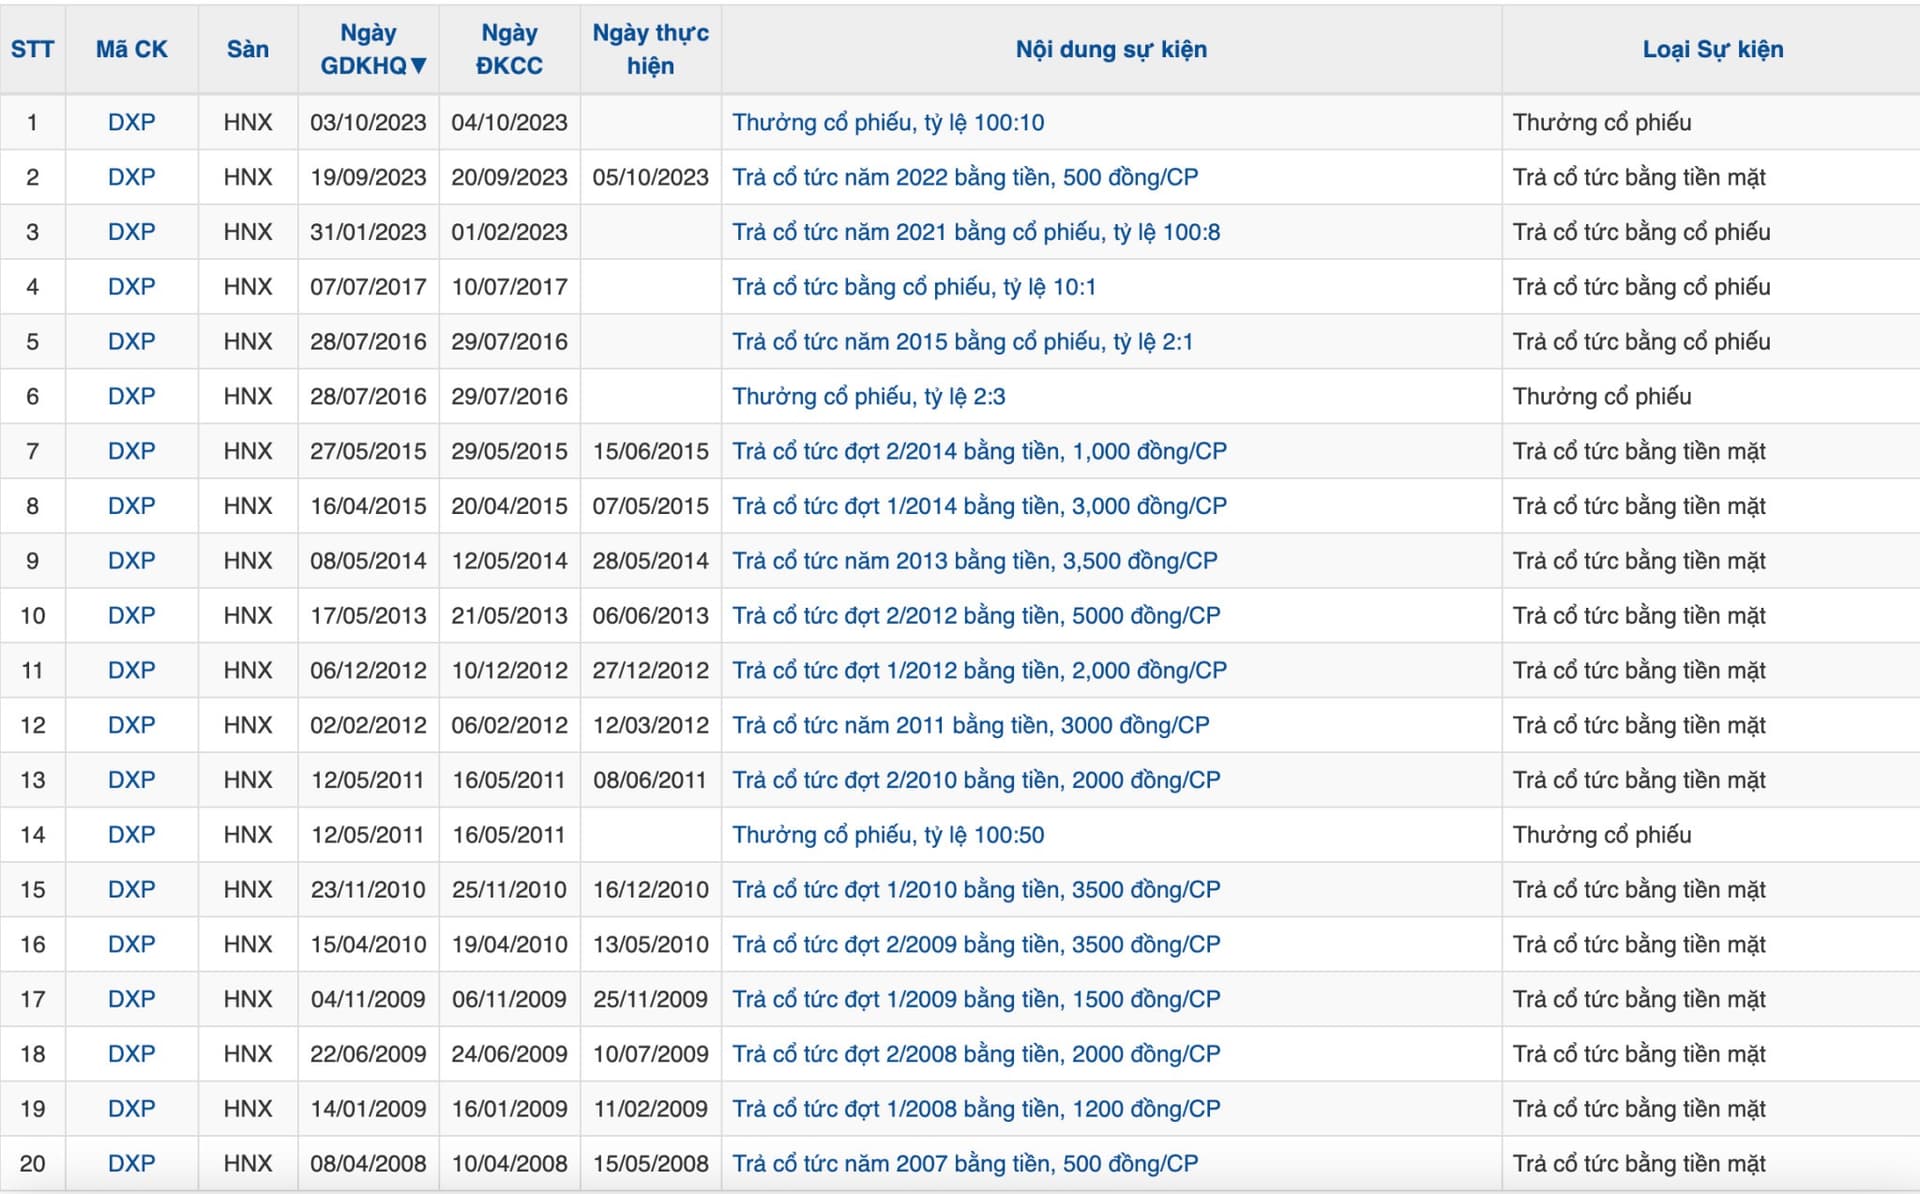The height and width of the screenshot is (1194, 1920).
Task: Open 'Thưởng cổ phiếu, tỷ lệ 100:50' link
Action: click(887, 835)
